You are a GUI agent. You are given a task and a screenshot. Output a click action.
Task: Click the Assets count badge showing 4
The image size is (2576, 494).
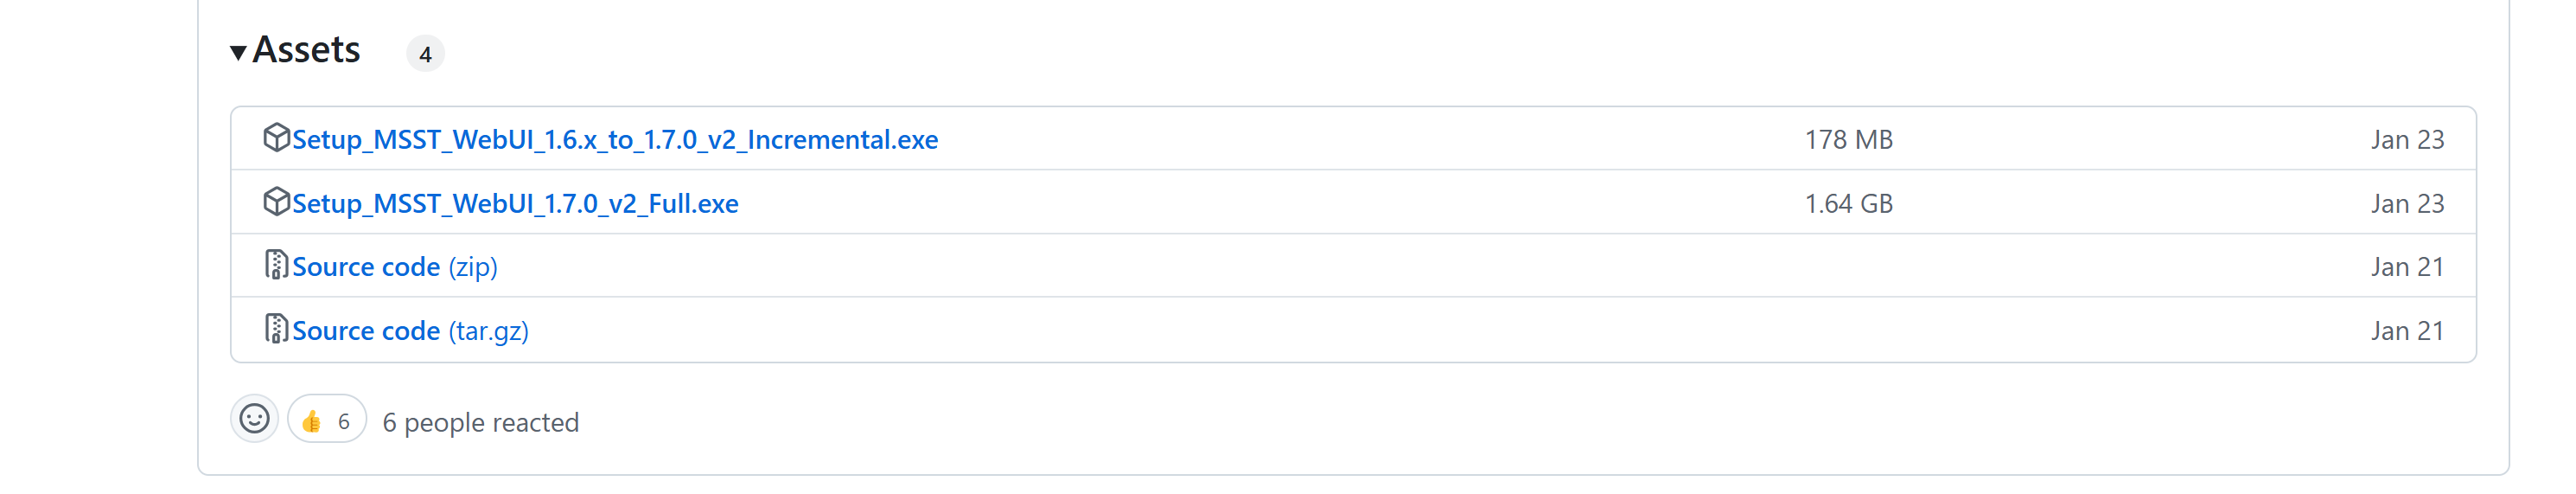(425, 54)
